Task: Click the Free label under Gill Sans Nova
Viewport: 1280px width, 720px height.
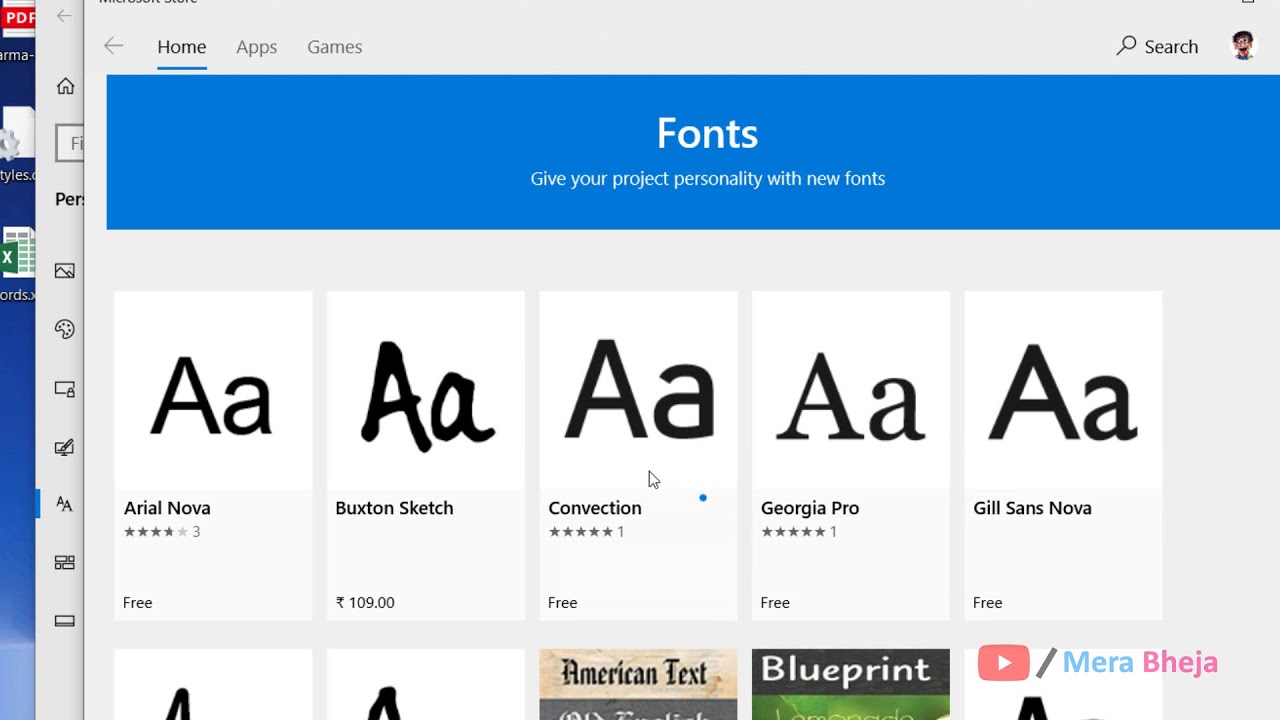Action: [987, 603]
